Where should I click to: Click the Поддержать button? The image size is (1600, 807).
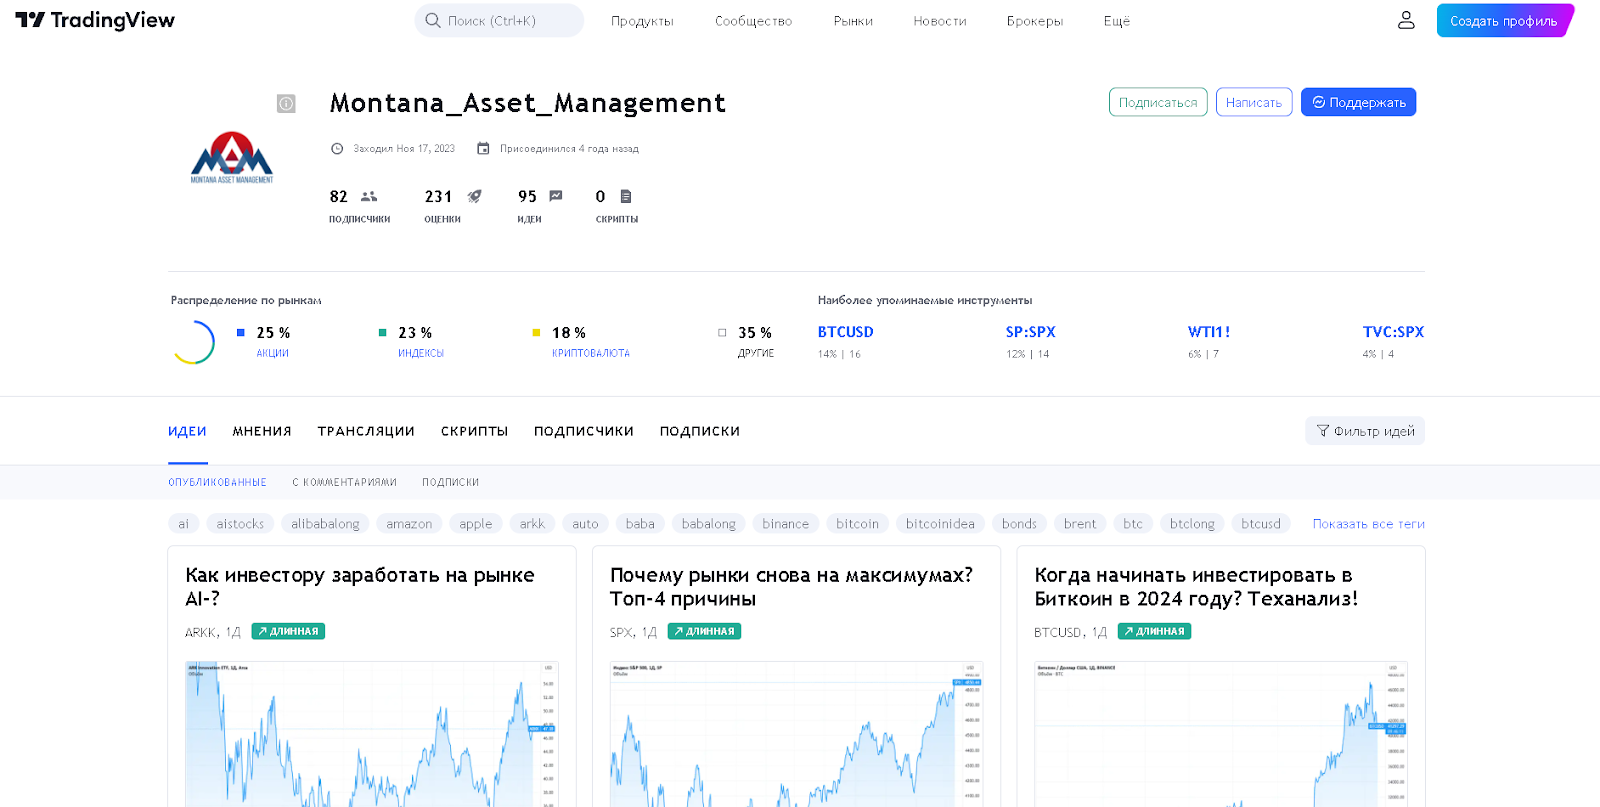pos(1358,102)
